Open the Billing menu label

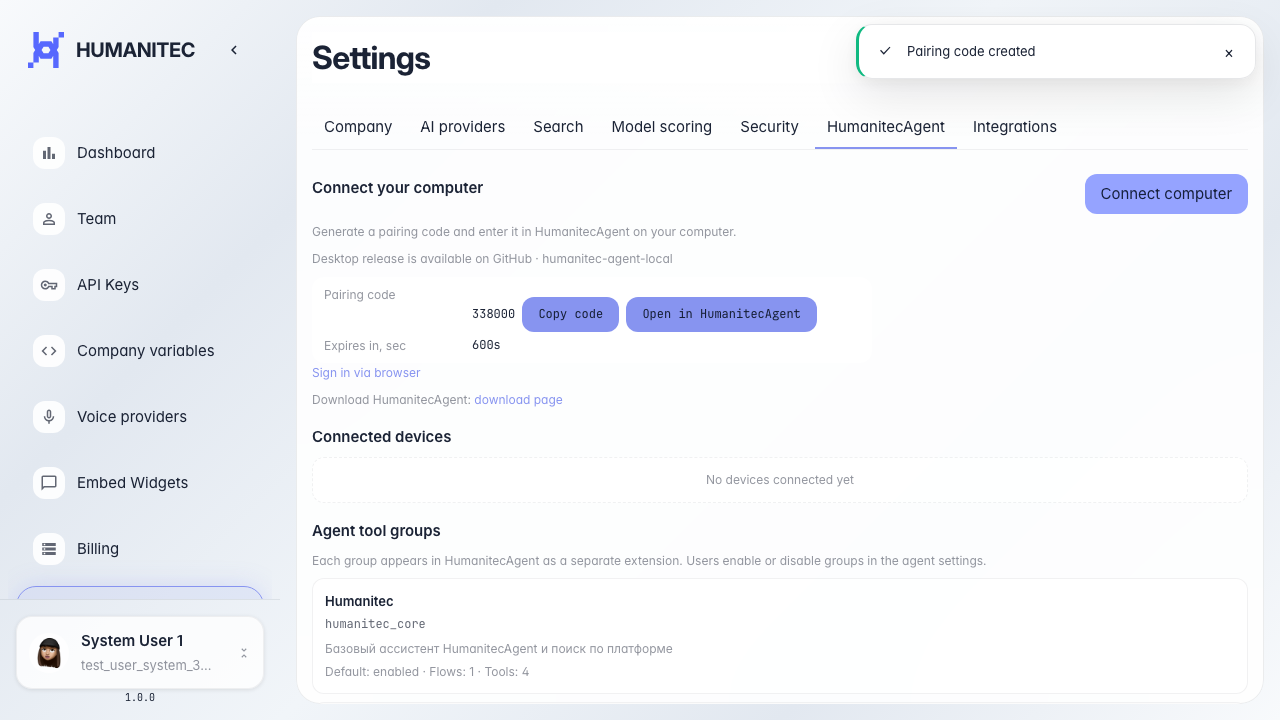click(x=98, y=549)
